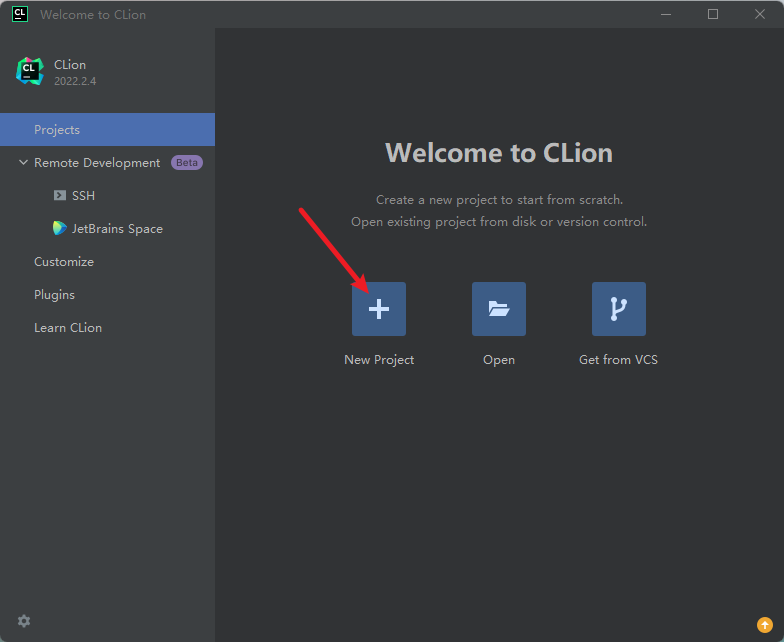Image resolution: width=784 pixels, height=642 pixels.
Task: Click the Get from VCS branch icon
Action: [618, 308]
